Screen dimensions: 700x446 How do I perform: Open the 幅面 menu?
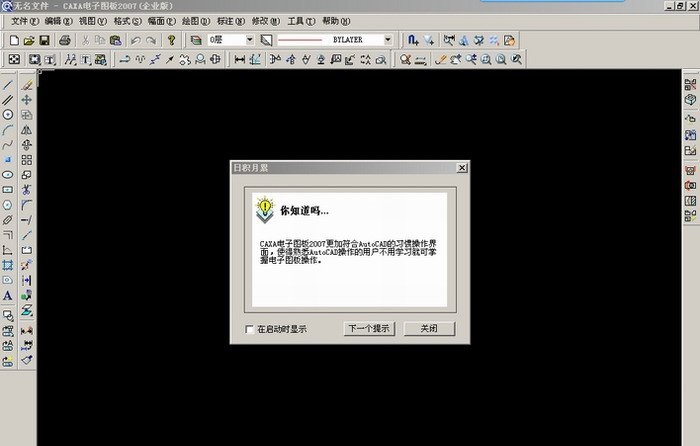click(x=162, y=21)
